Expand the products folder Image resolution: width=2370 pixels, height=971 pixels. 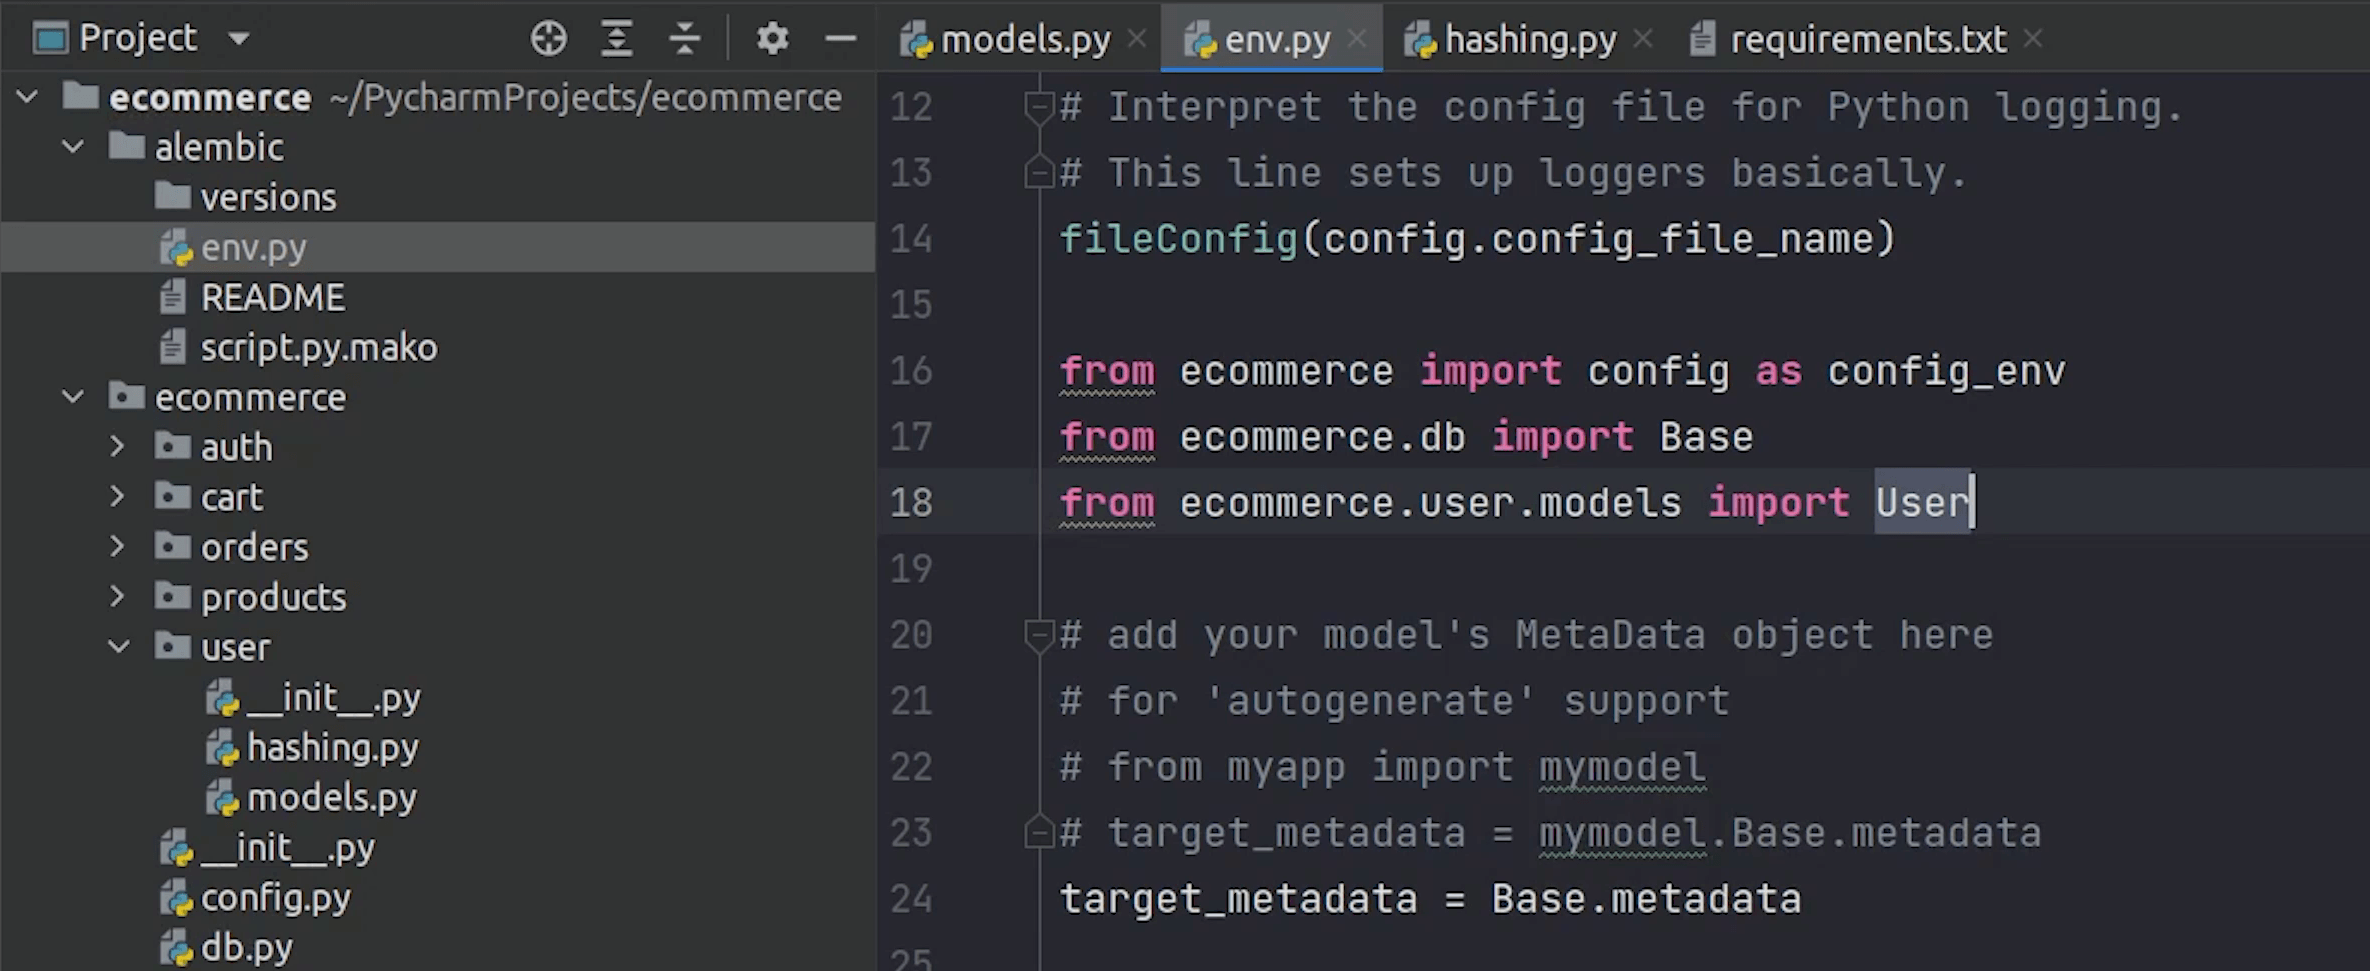click(117, 597)
